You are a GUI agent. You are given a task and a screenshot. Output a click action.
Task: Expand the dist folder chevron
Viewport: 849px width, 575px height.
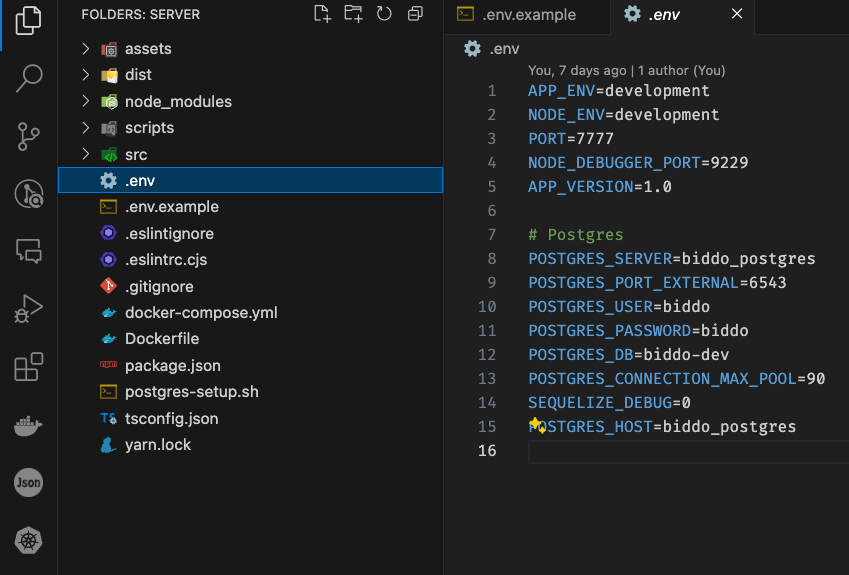tap(86, 75)
